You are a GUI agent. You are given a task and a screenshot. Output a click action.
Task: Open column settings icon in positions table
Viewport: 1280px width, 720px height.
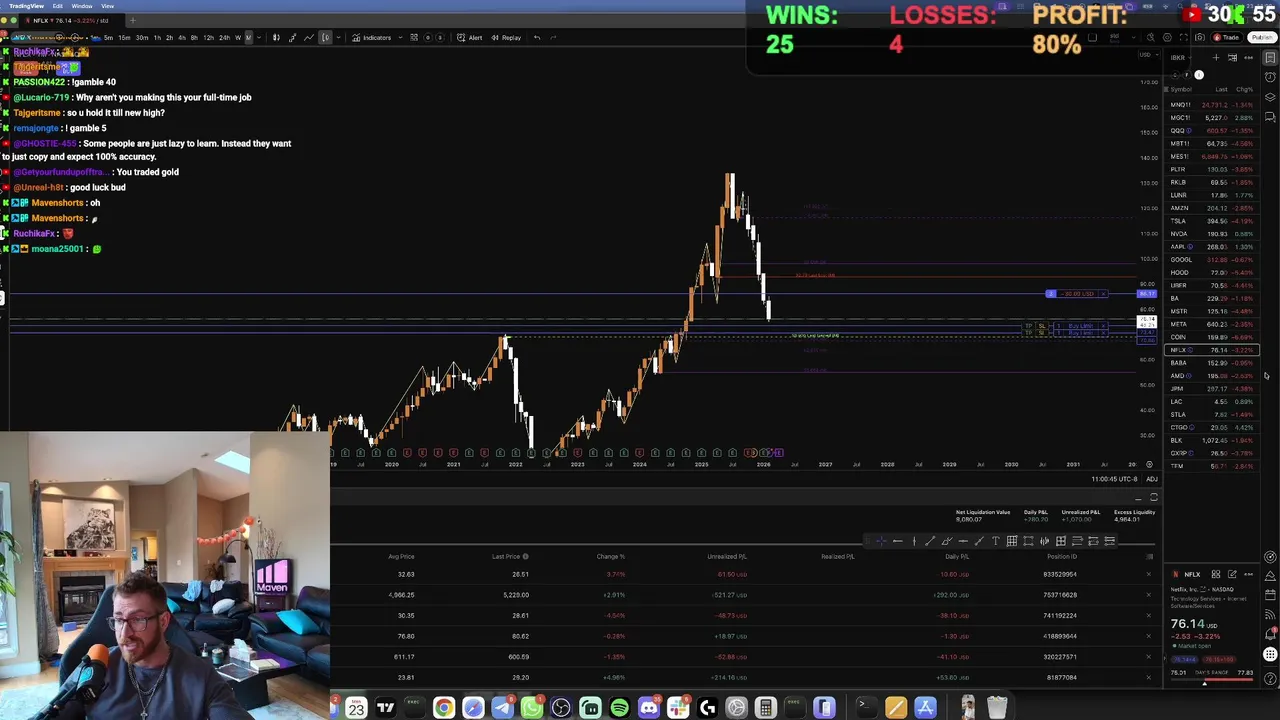(x=1149, y=556)
